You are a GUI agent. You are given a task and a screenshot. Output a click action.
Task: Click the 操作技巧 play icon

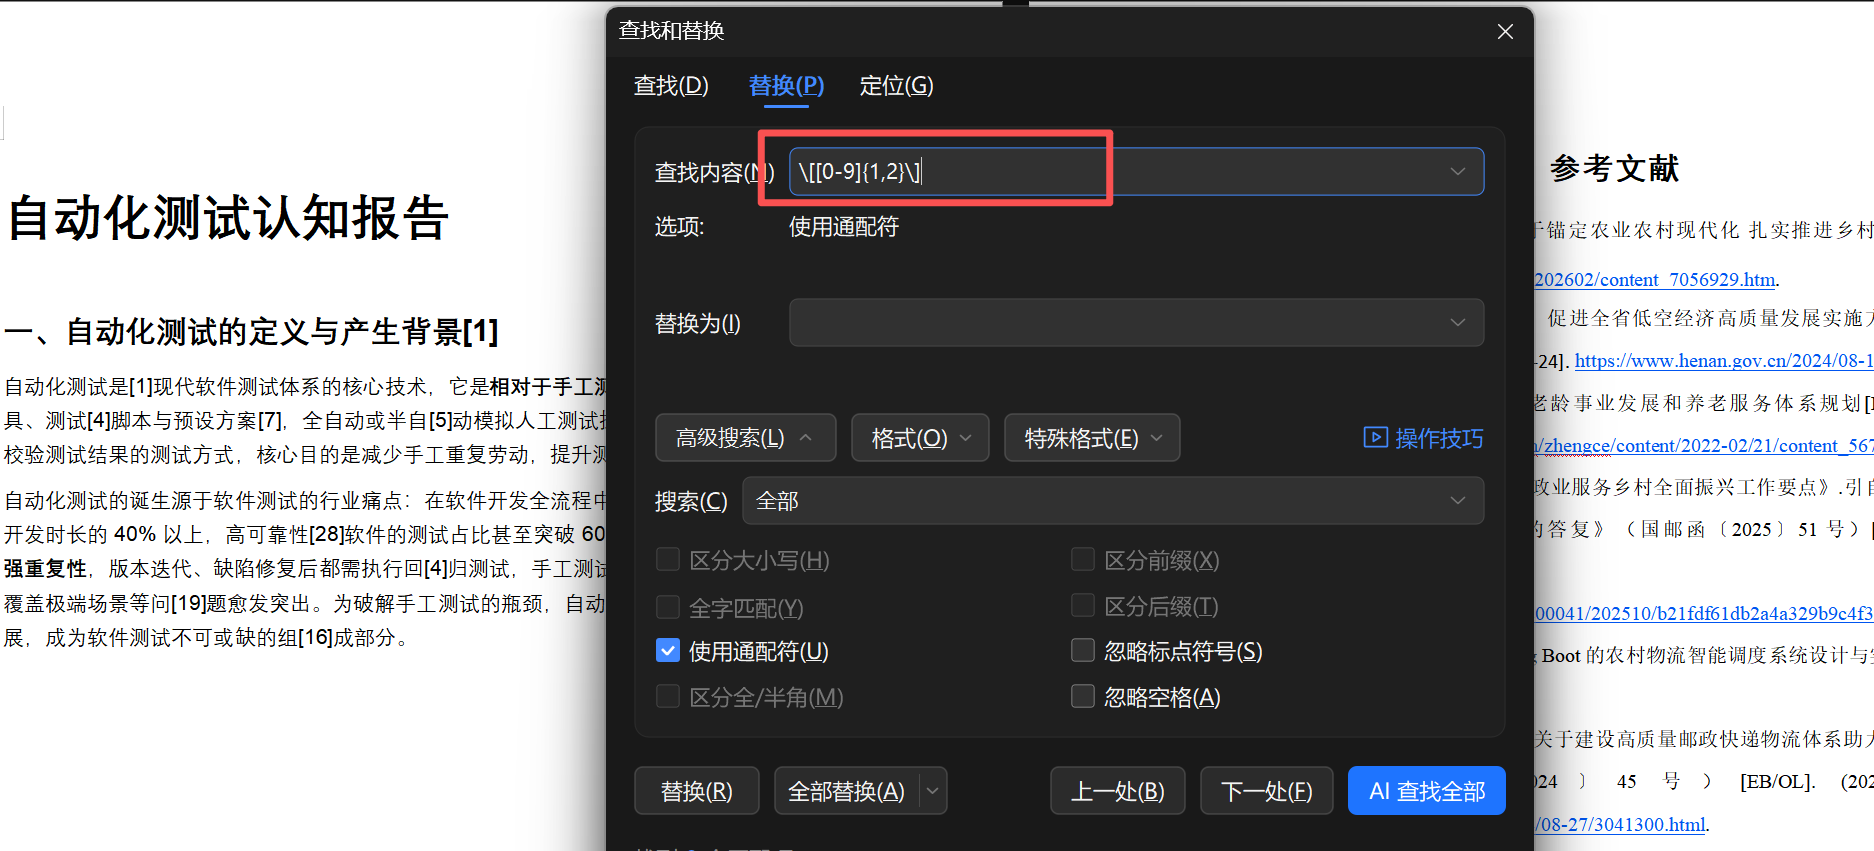pyautogui.click(x=1375, y=438)
